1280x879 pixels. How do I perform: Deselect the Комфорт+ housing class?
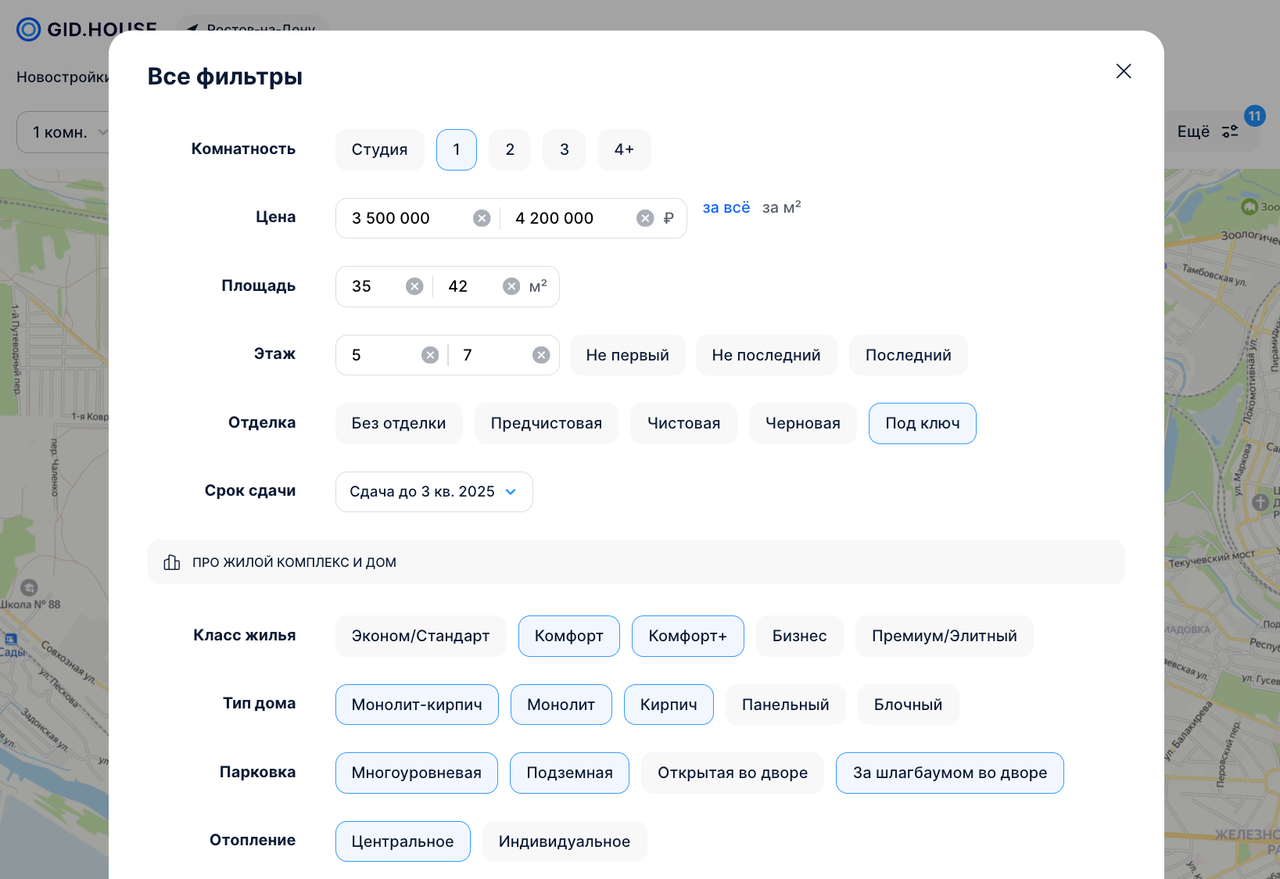point(688,636)
